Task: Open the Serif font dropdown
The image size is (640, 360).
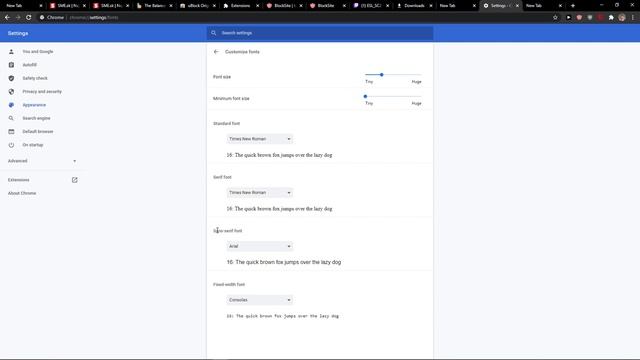Action: pyautogui.click(x=260, y=193)
